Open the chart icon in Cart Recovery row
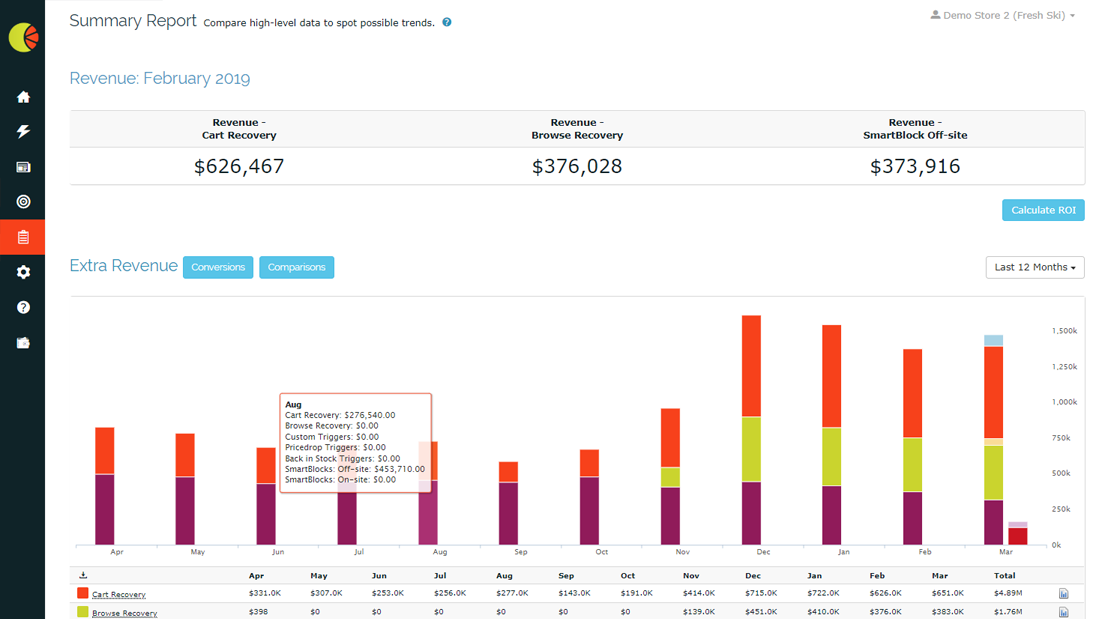This screenshot has width=1100, height=619. [1063, 594]
